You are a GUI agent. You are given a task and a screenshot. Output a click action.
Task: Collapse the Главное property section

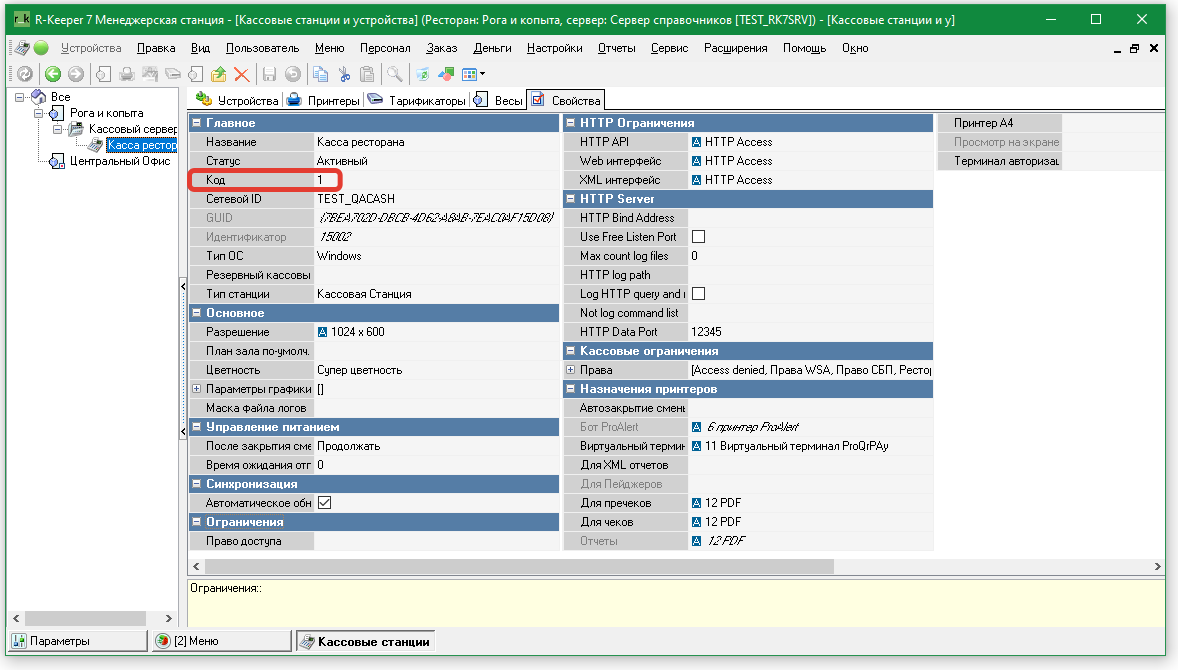point(196,123)
